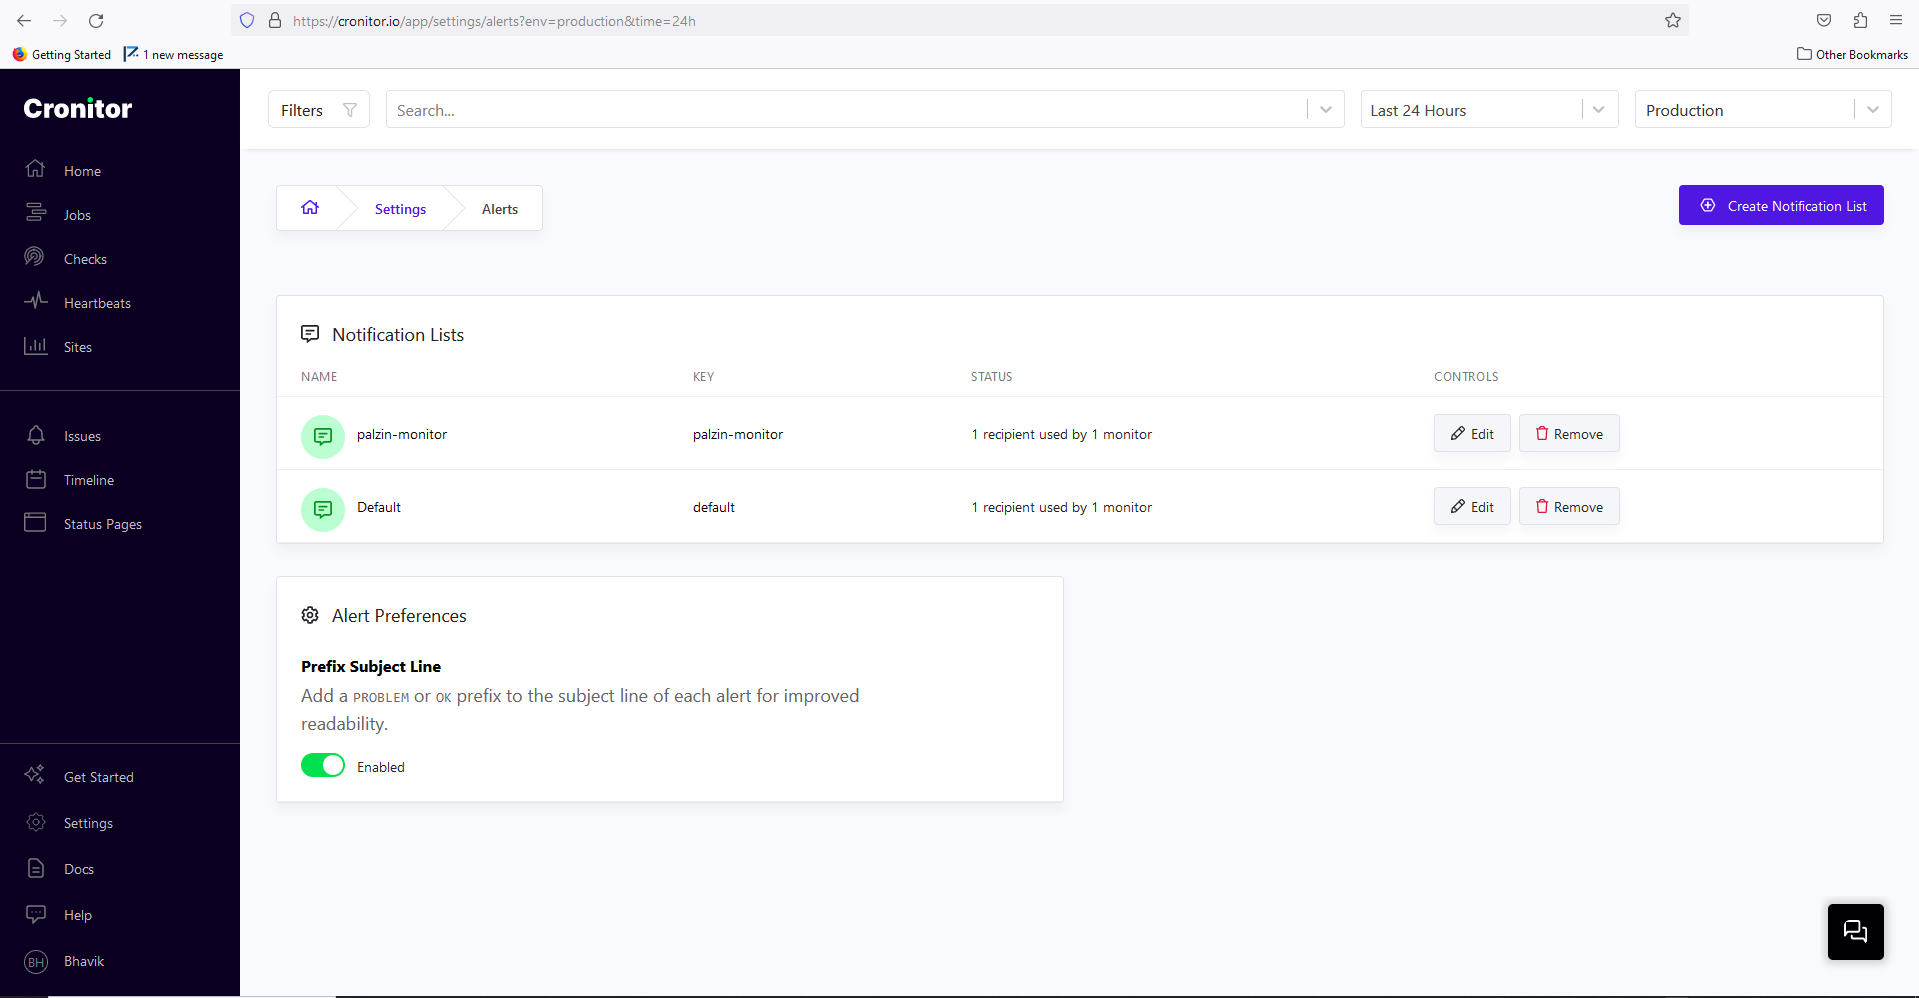Click the Issues bell icon
Image resolution: width=1919 pixels, height=998 pixels.
(36, 435)
